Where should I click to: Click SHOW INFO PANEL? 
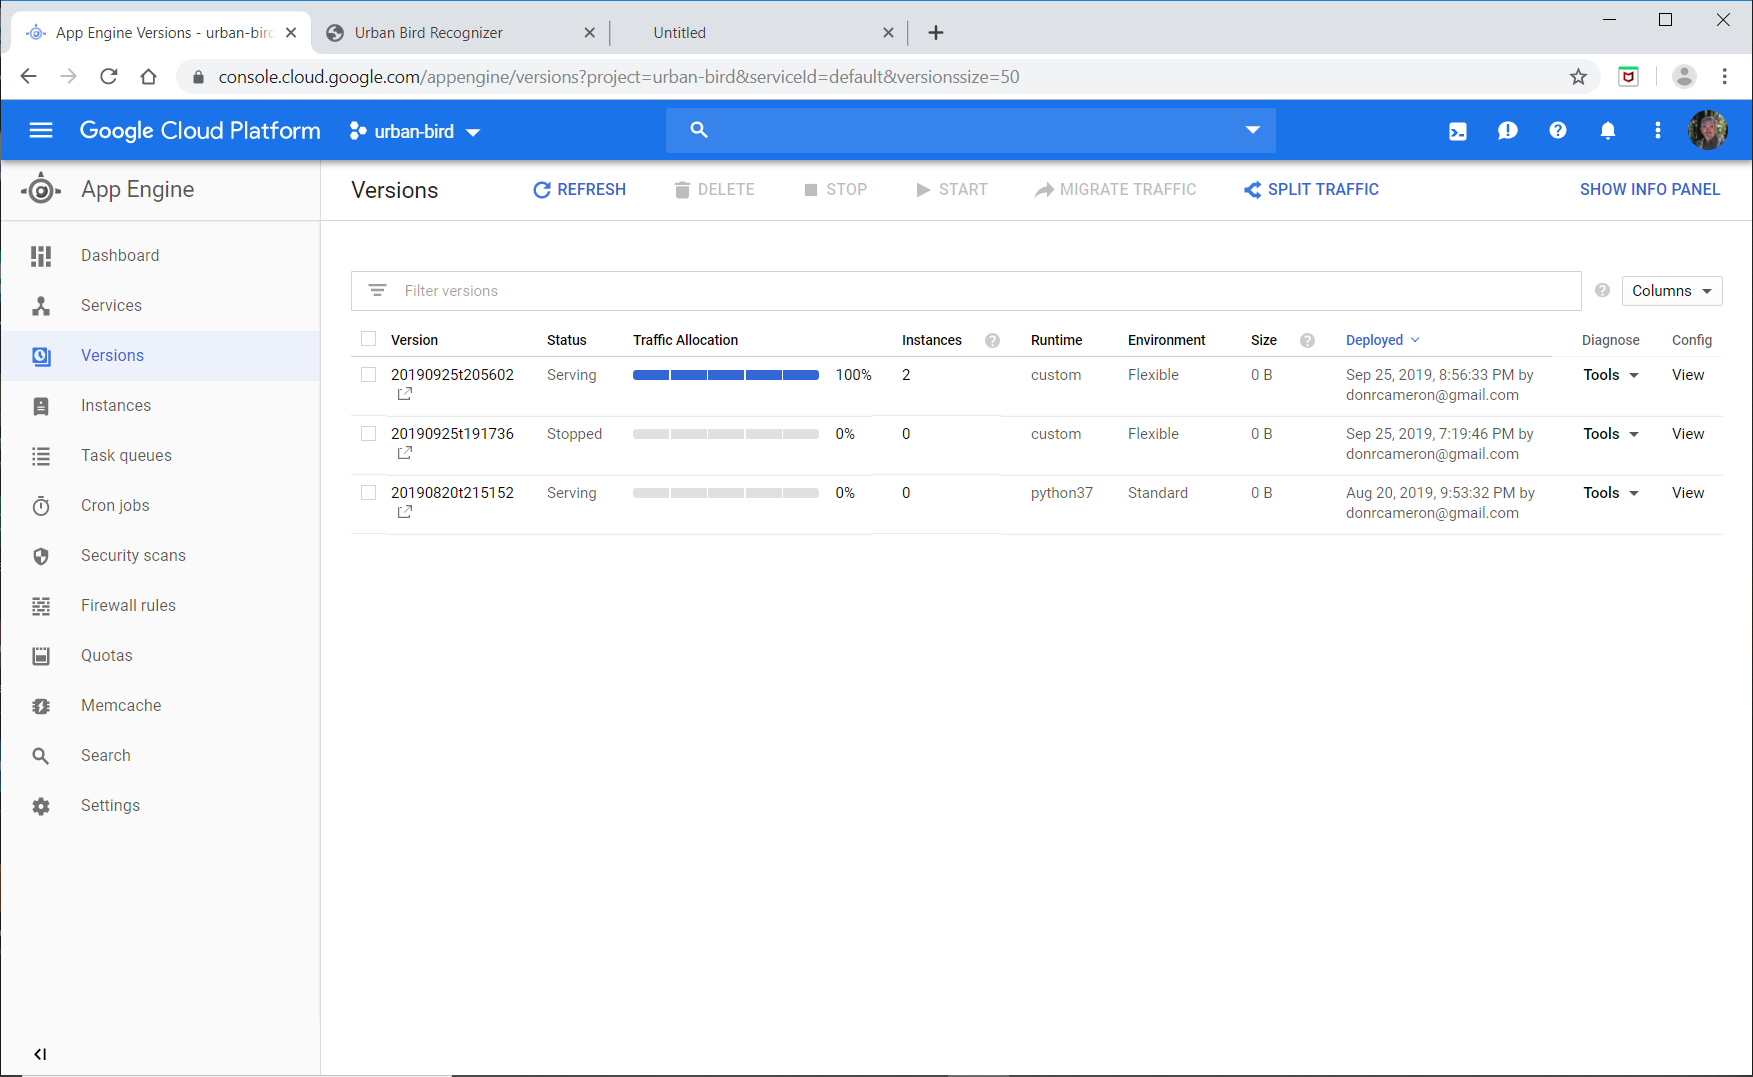pos(1650,190)
